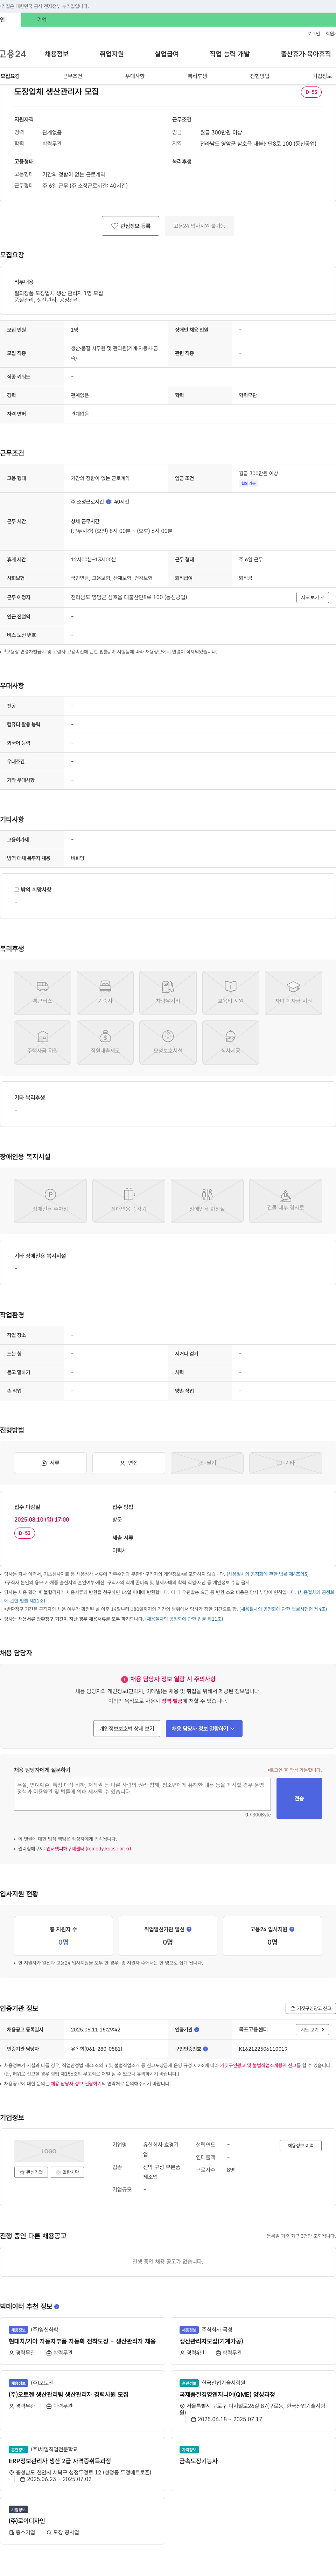Screen dimensions: 336x2576
Task: Open the 채용정보 이력 button
Action: [x=300, y=2145]
